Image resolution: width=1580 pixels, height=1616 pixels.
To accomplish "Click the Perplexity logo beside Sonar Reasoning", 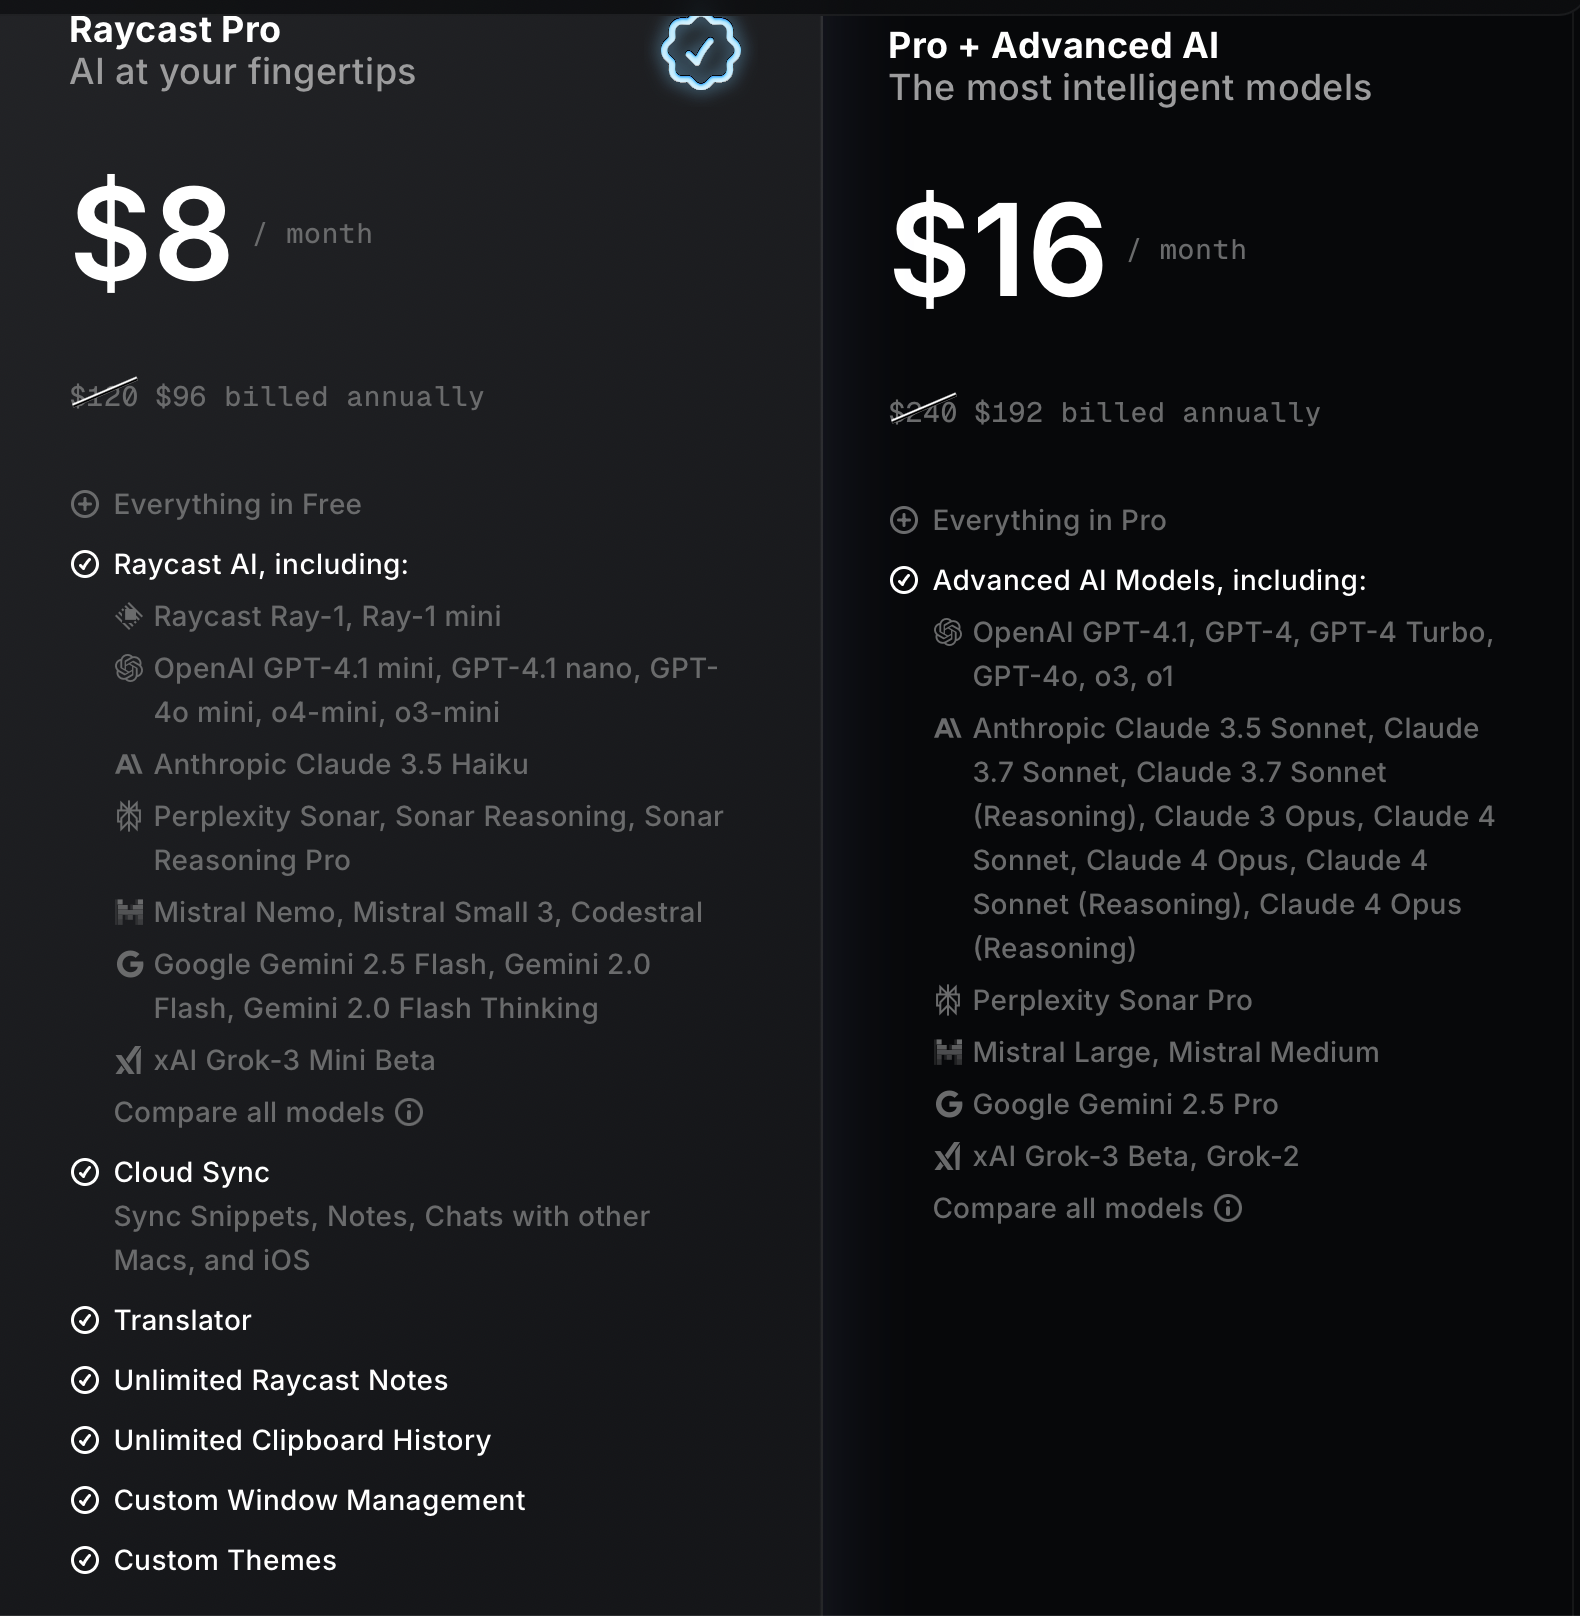I will [x=129, y=817].
